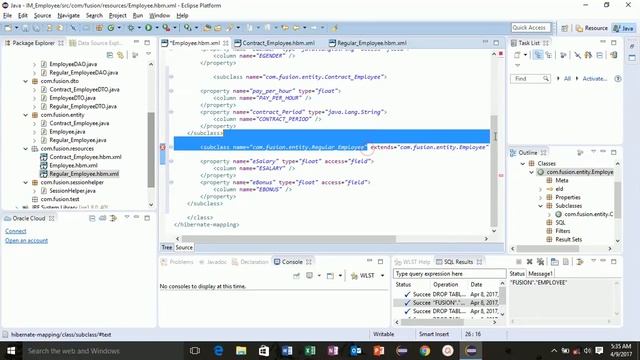The width and height of the screenshot is (640, 360).
Task: Toggle Hide Completed Tasks in Task List
Action: (x=578, y=55)
